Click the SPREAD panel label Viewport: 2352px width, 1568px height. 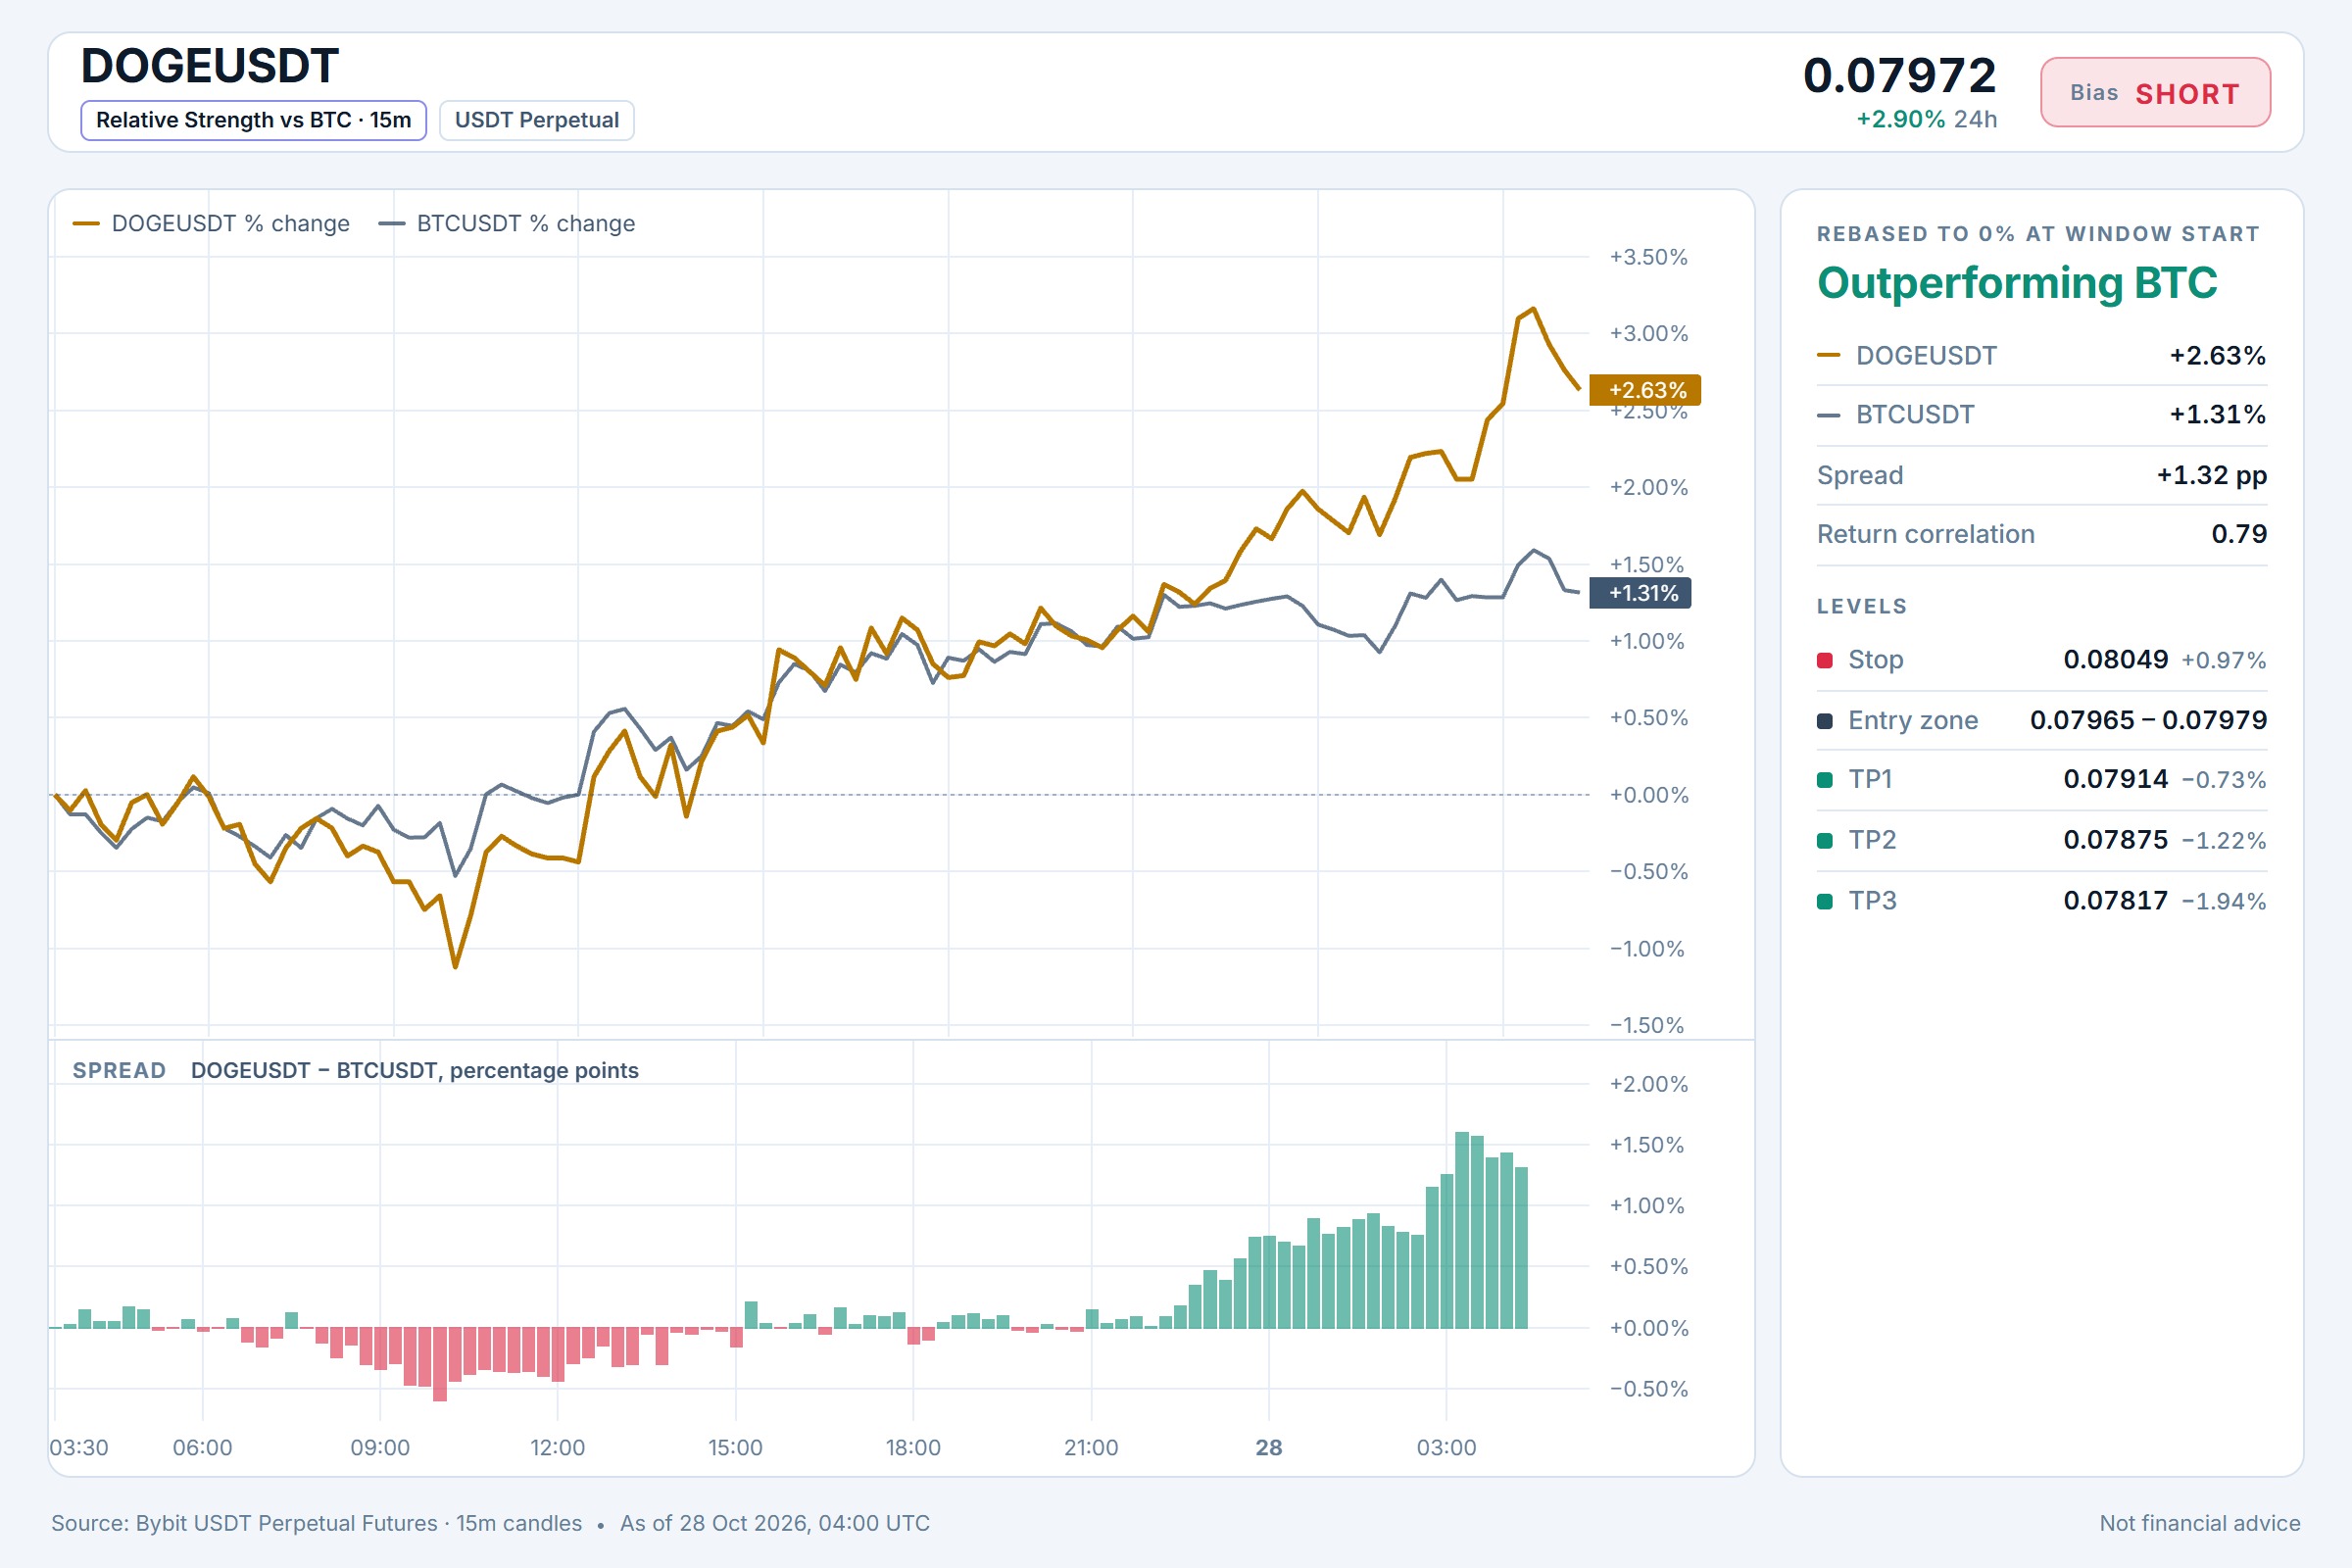[119, 1070]
